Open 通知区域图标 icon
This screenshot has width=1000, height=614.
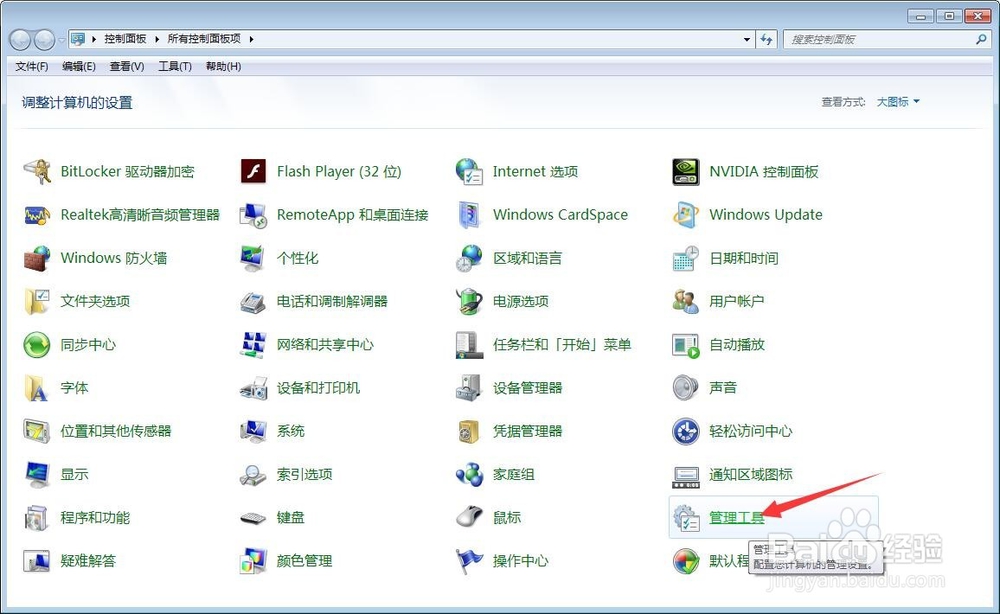point(686,476)
